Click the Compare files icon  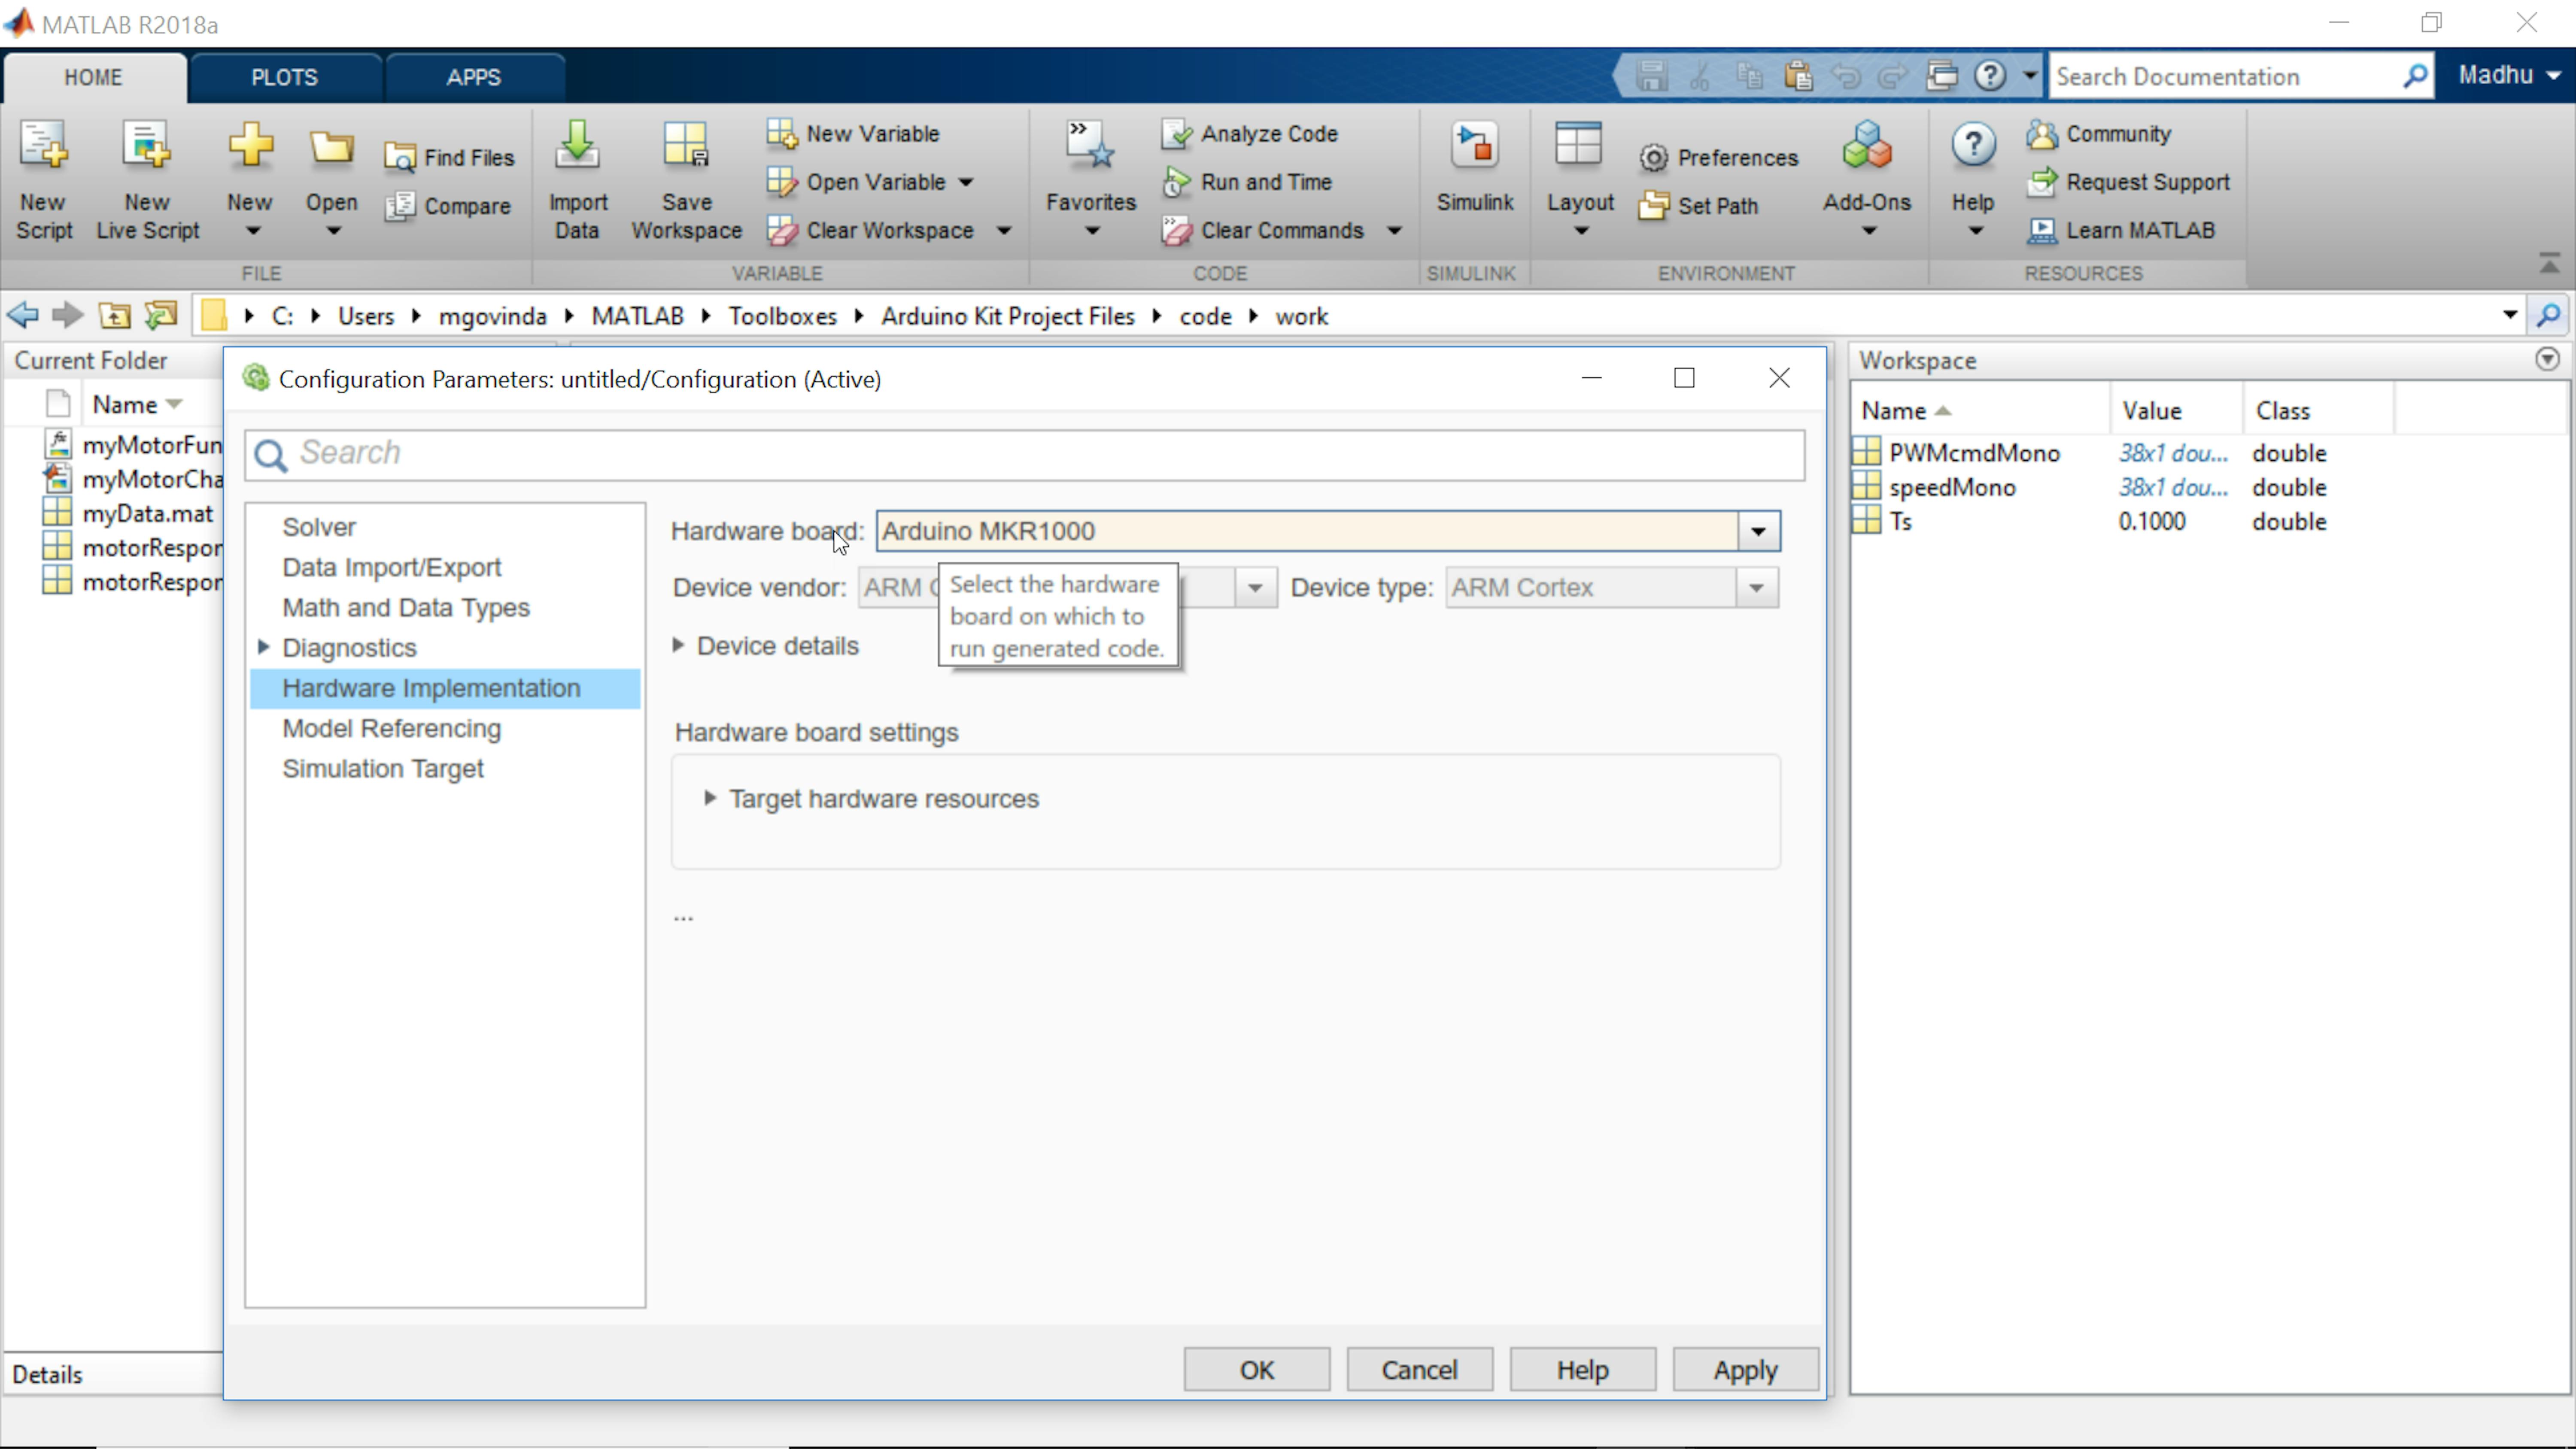click(400, 206)
